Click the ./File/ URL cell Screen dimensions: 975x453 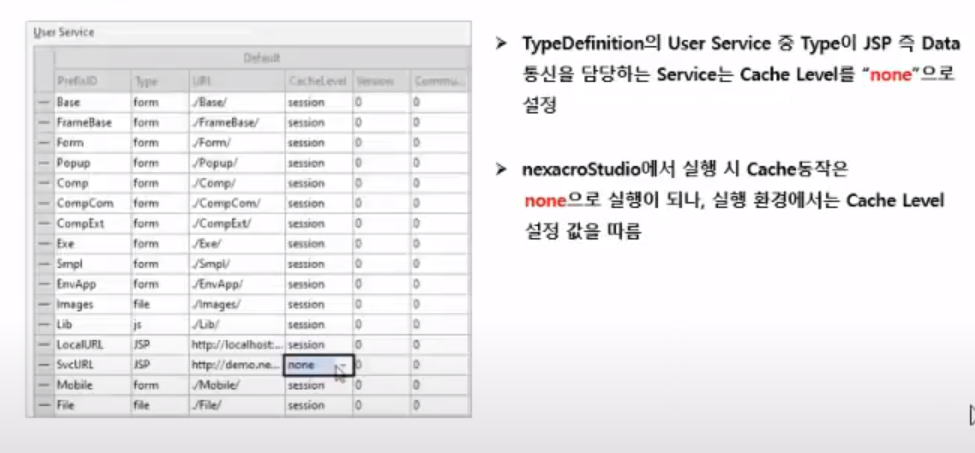(237, 405)
